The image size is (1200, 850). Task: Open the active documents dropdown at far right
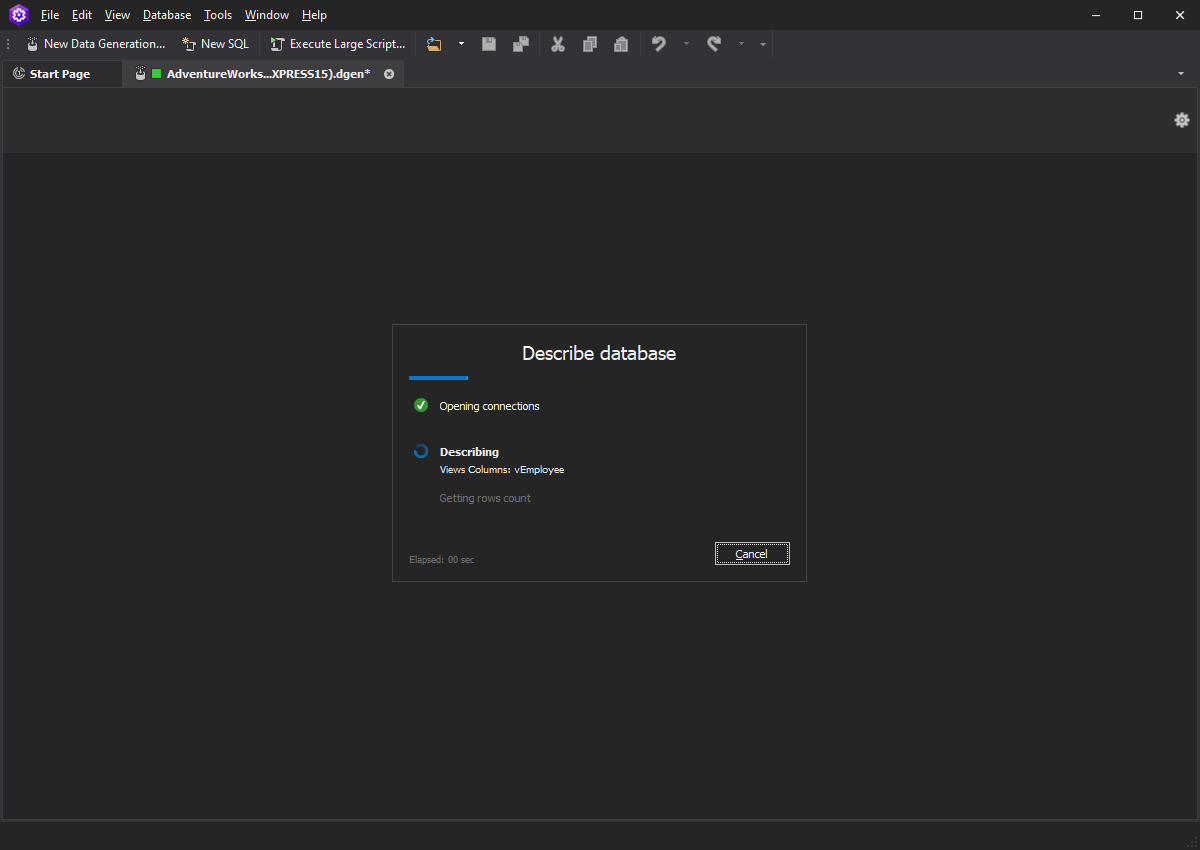1180,73
